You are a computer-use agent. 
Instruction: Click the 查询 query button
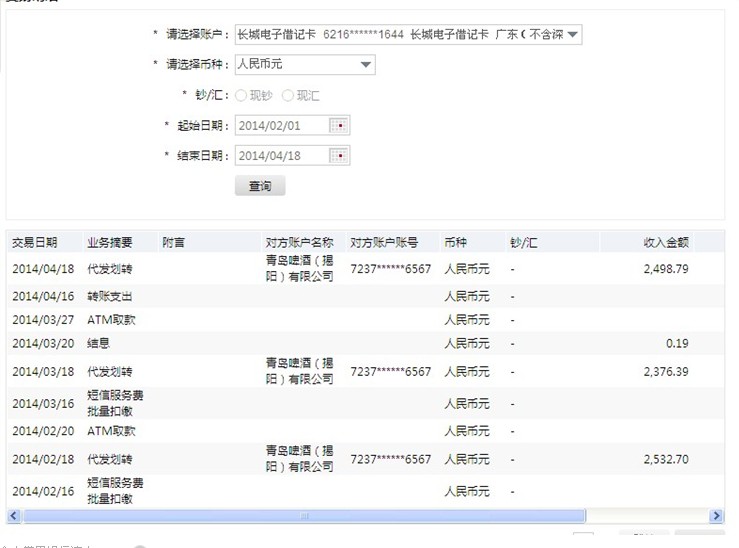260,186
